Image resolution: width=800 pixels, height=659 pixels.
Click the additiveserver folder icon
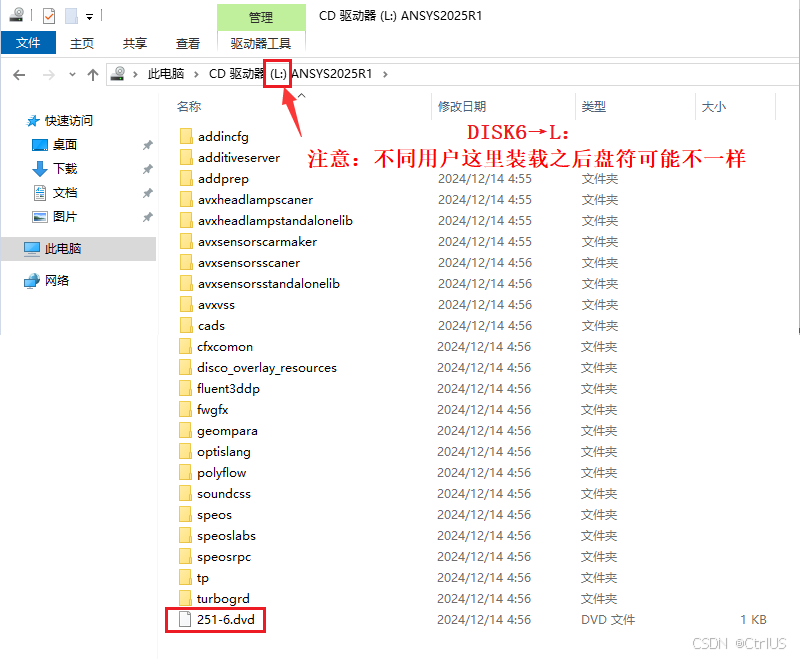click(x=186, y=157)
